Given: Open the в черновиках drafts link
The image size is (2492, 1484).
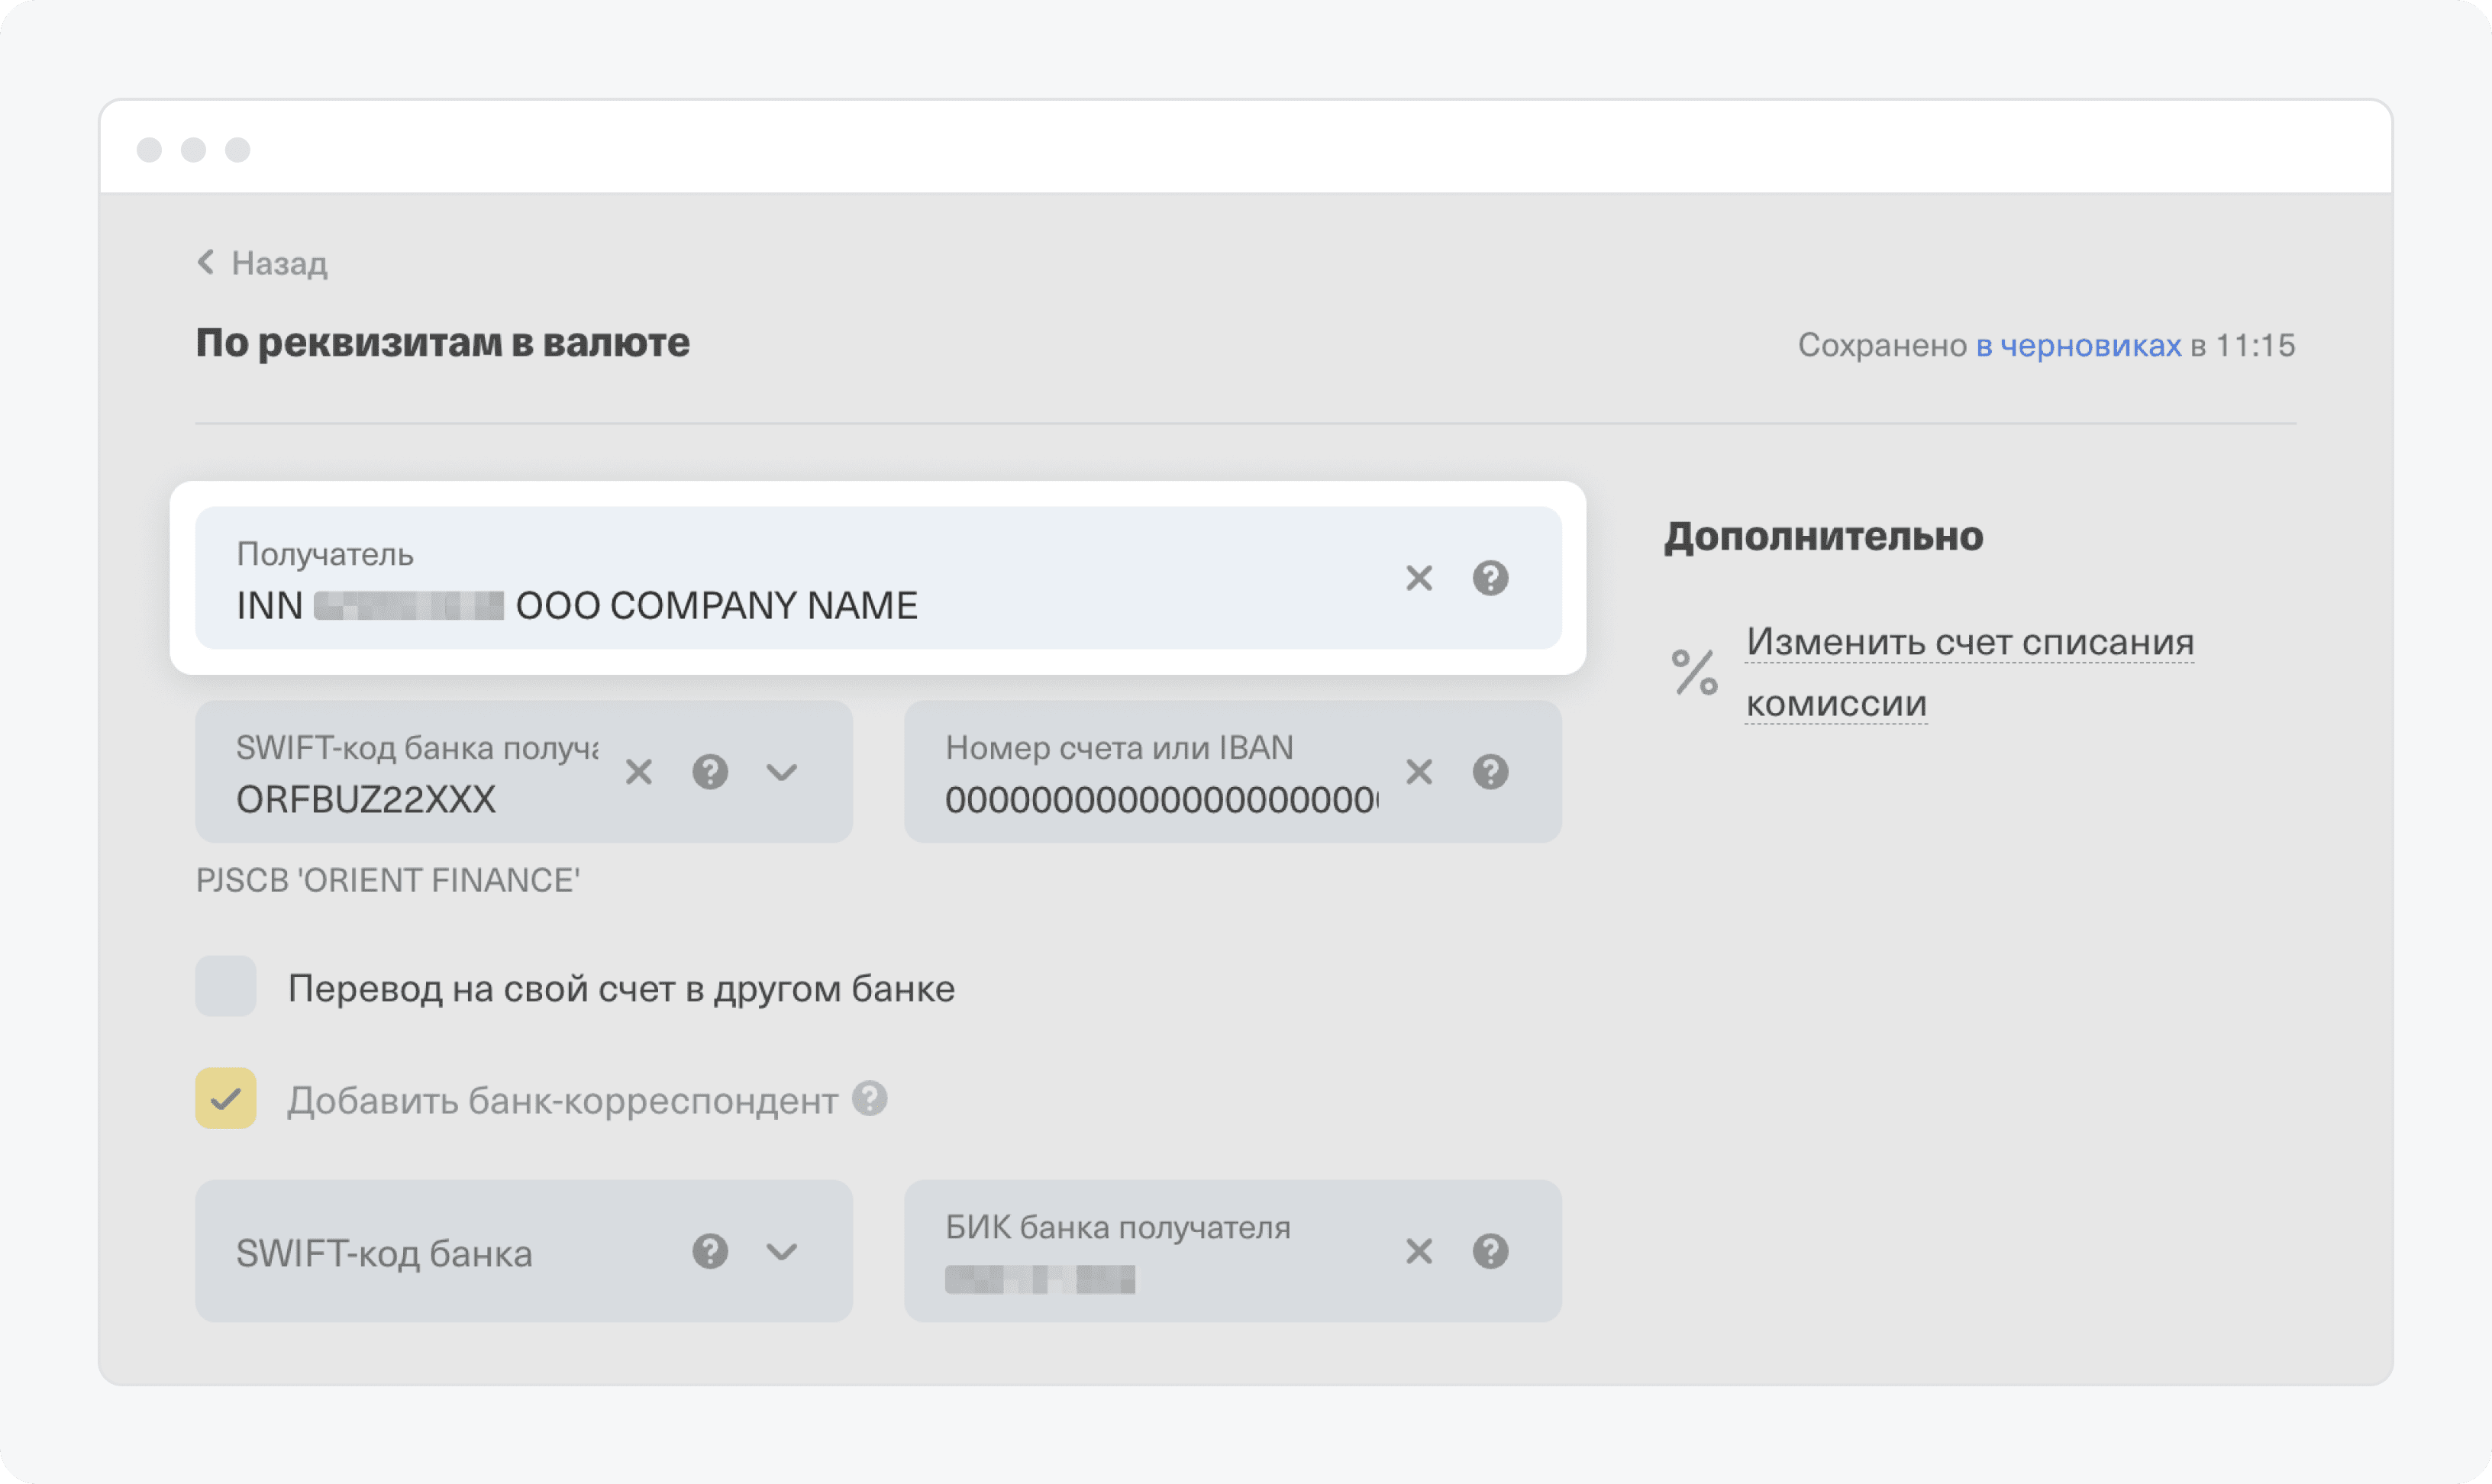Looking at the screenshot, I should 2078,345.
